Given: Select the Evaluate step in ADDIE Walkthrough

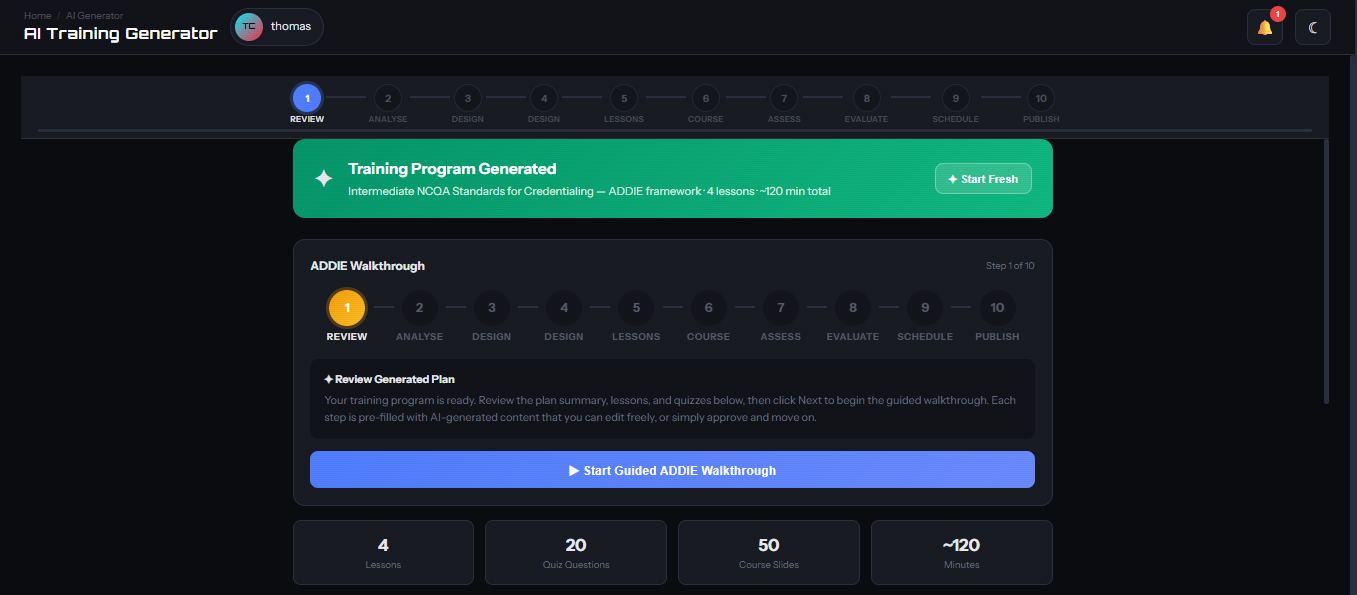Looking at the screenshot, I should tap(852, 307).
